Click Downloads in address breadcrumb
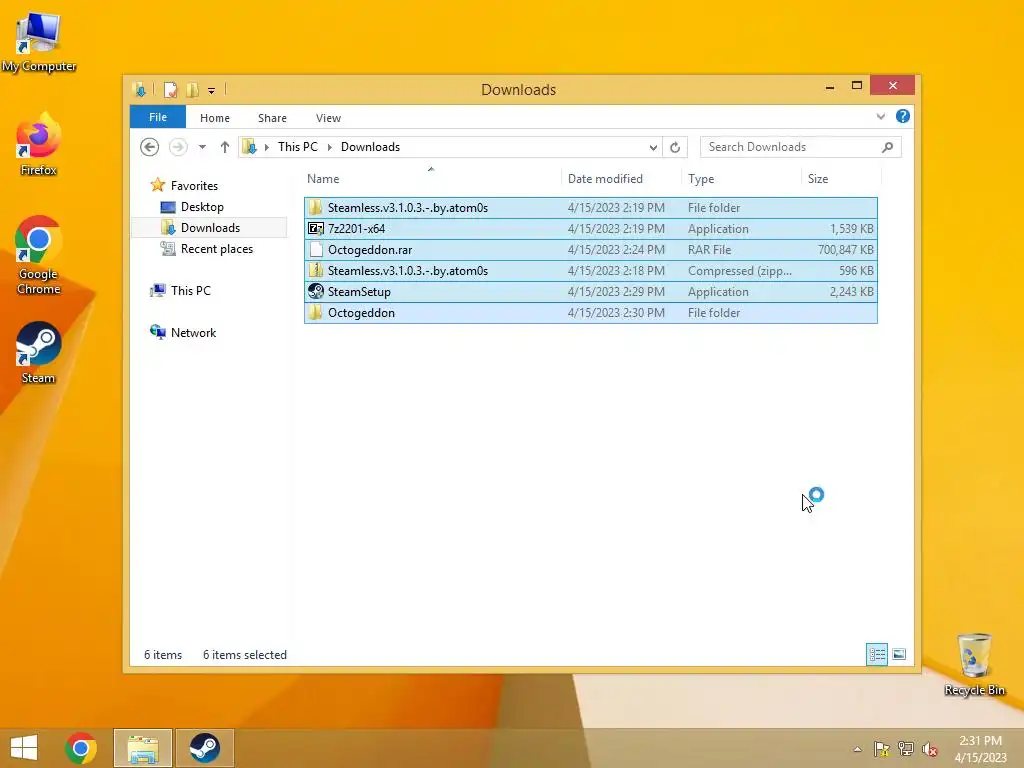 (370, 147)
